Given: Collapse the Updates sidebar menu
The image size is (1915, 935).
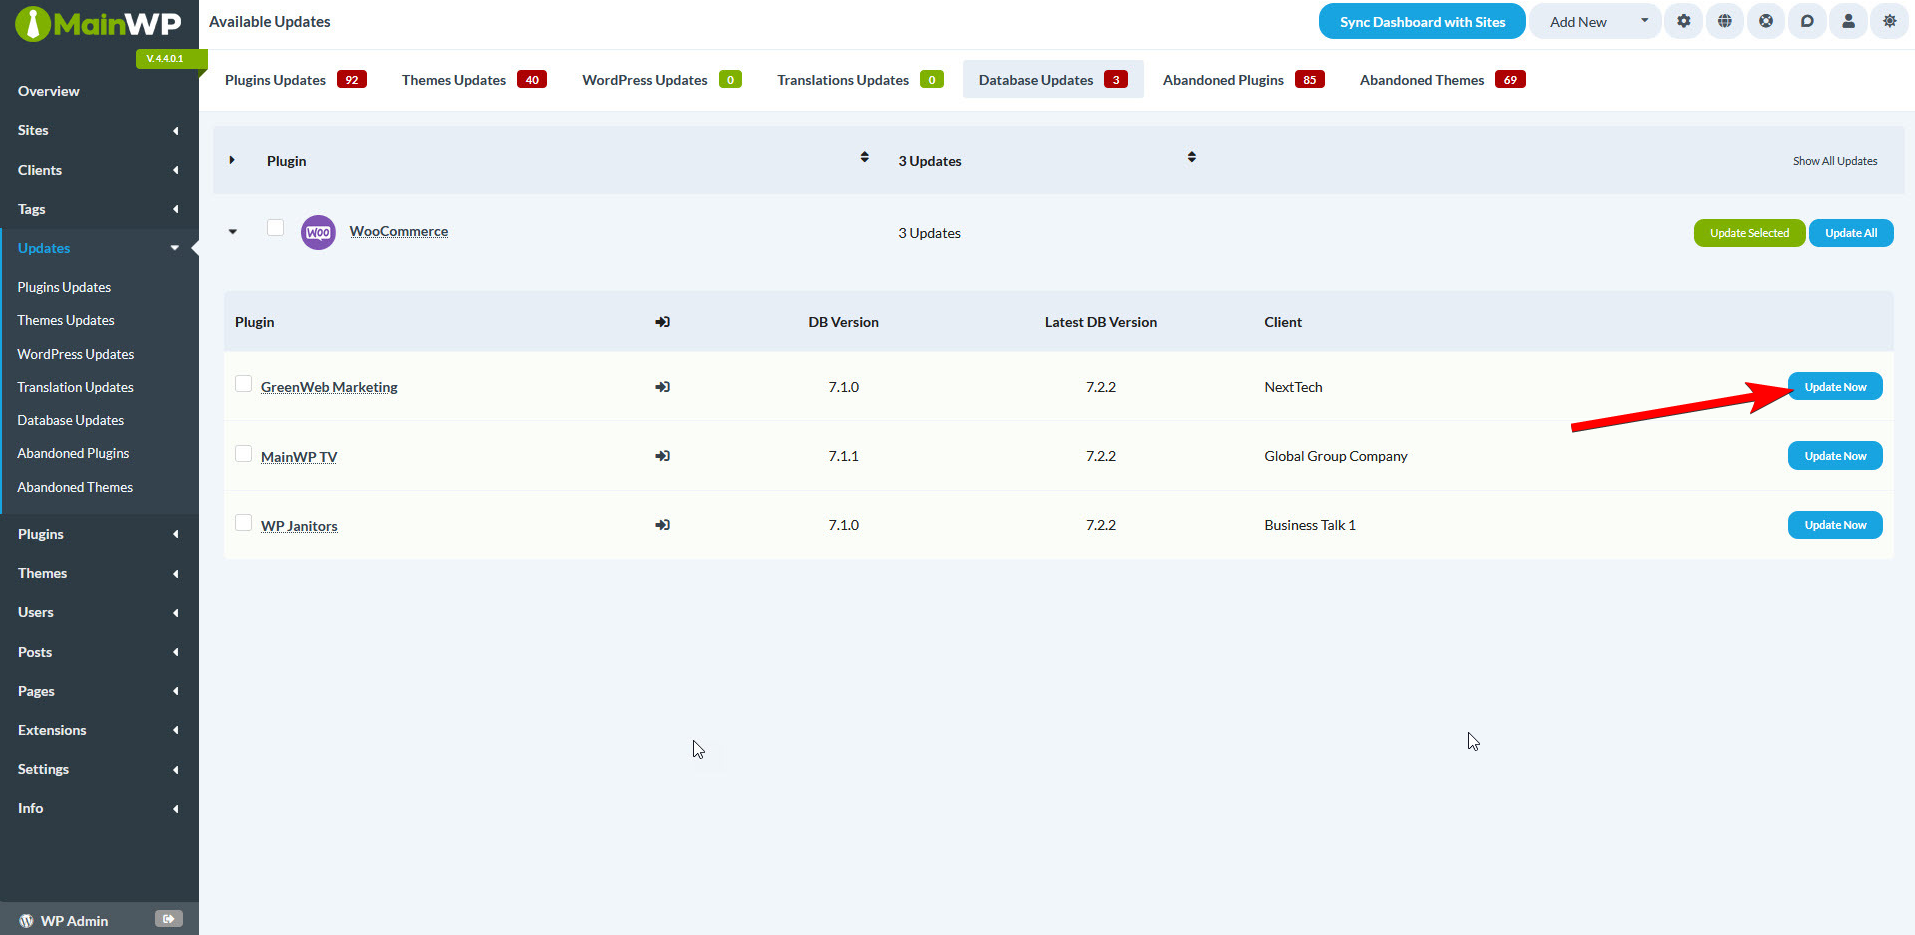Looking at the screenshot, I should point(175,248).
